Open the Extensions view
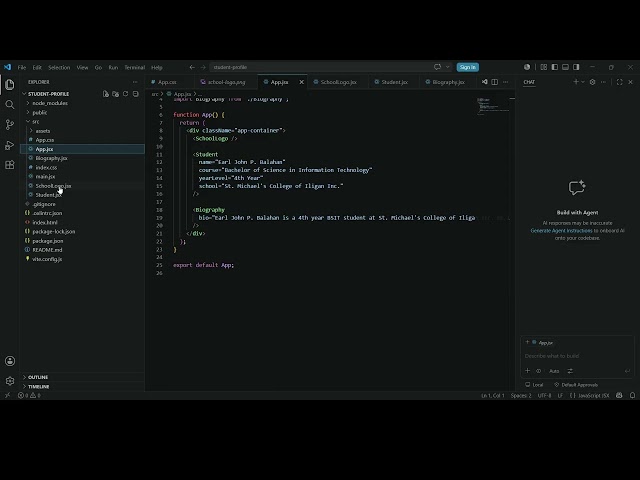Image resolution: width=640 pixels, height=480 pixels. (10, 165)
